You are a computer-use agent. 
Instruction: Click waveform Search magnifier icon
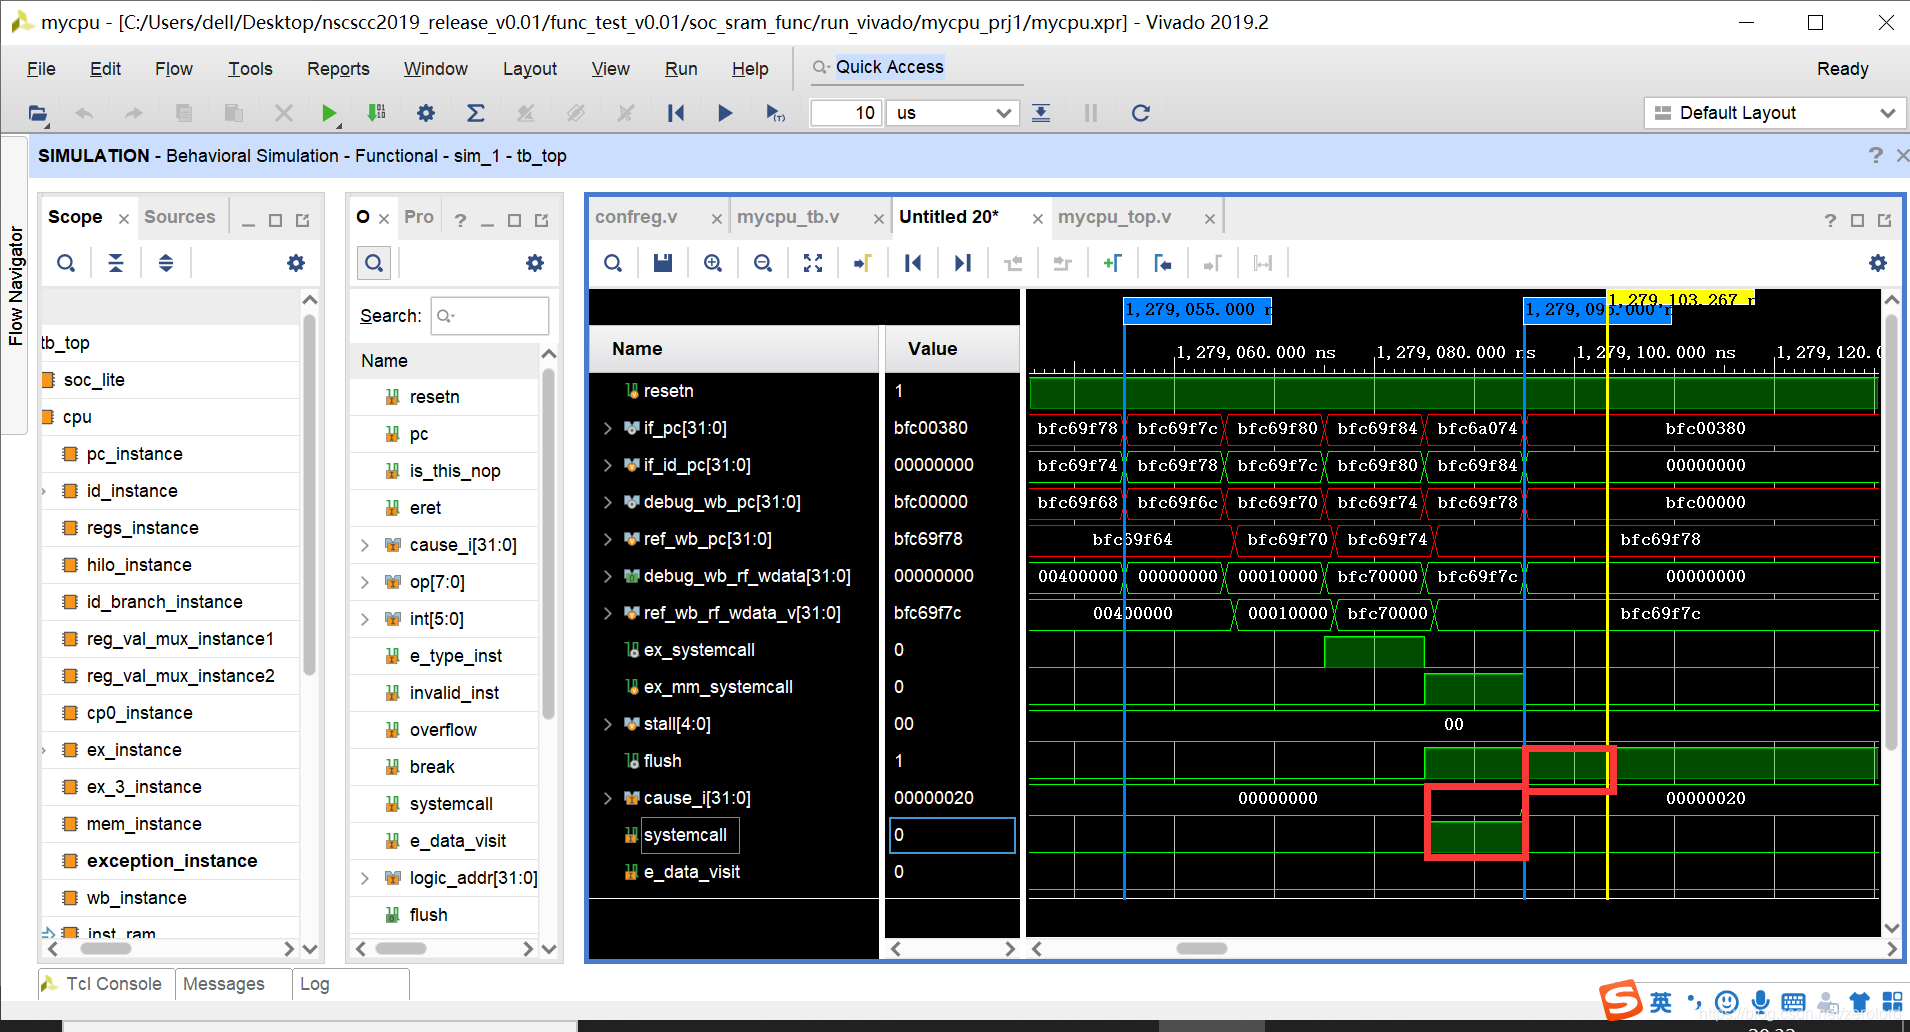click(x=613, y=263)
